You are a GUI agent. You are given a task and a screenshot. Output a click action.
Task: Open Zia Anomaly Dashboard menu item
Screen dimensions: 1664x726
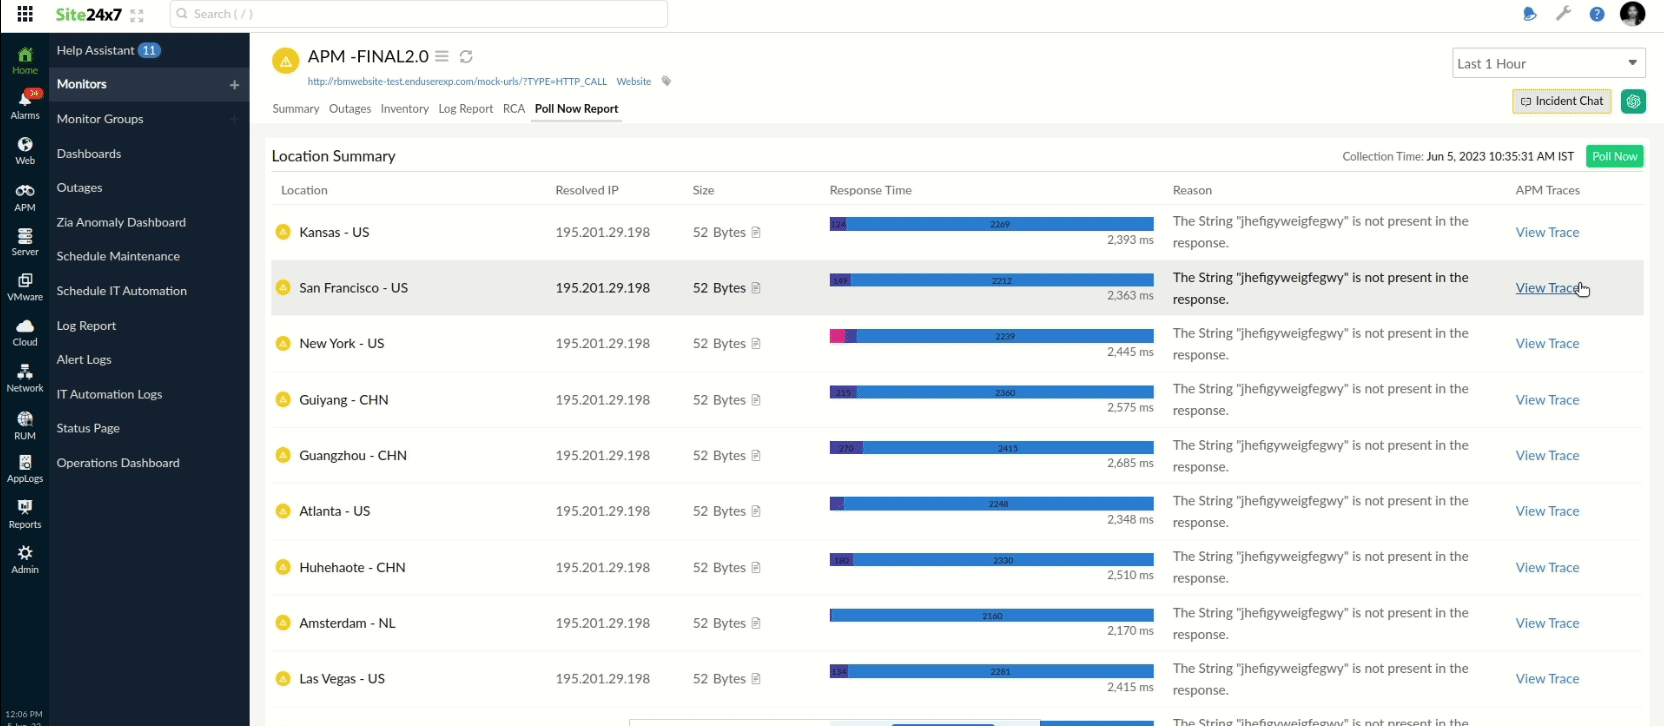pyautogui.click(x=121, y=222)
